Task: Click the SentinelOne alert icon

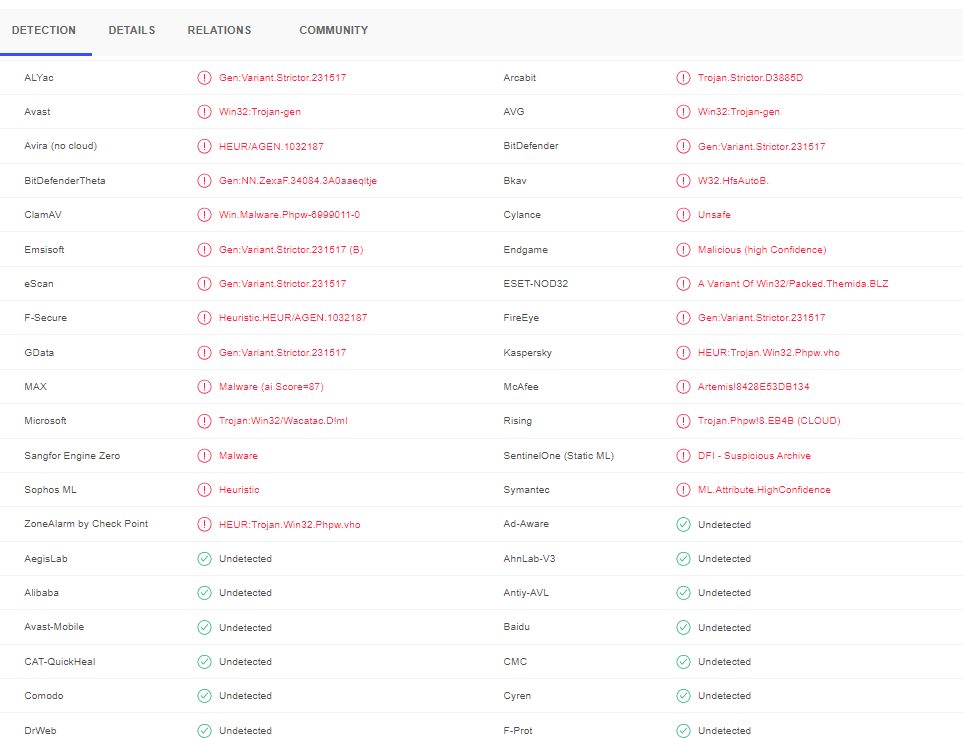Action: tap(683, 456)
